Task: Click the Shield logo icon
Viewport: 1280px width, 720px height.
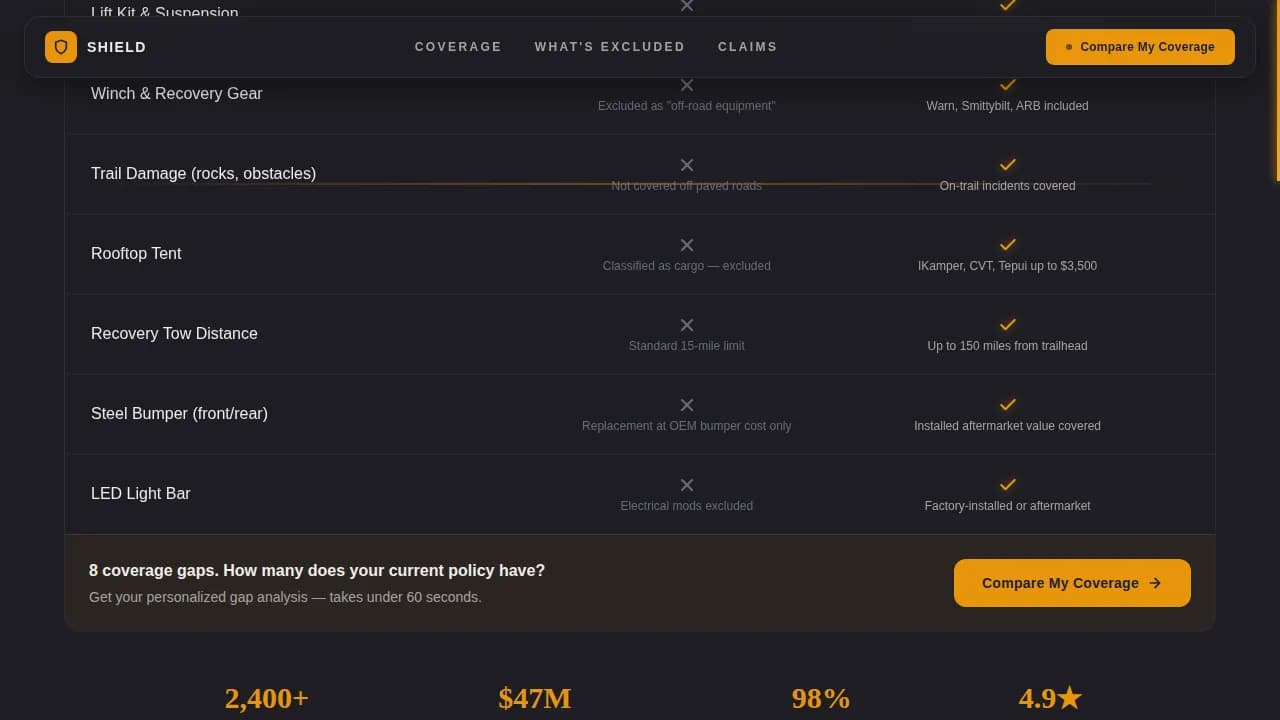Action: (61, 46)
